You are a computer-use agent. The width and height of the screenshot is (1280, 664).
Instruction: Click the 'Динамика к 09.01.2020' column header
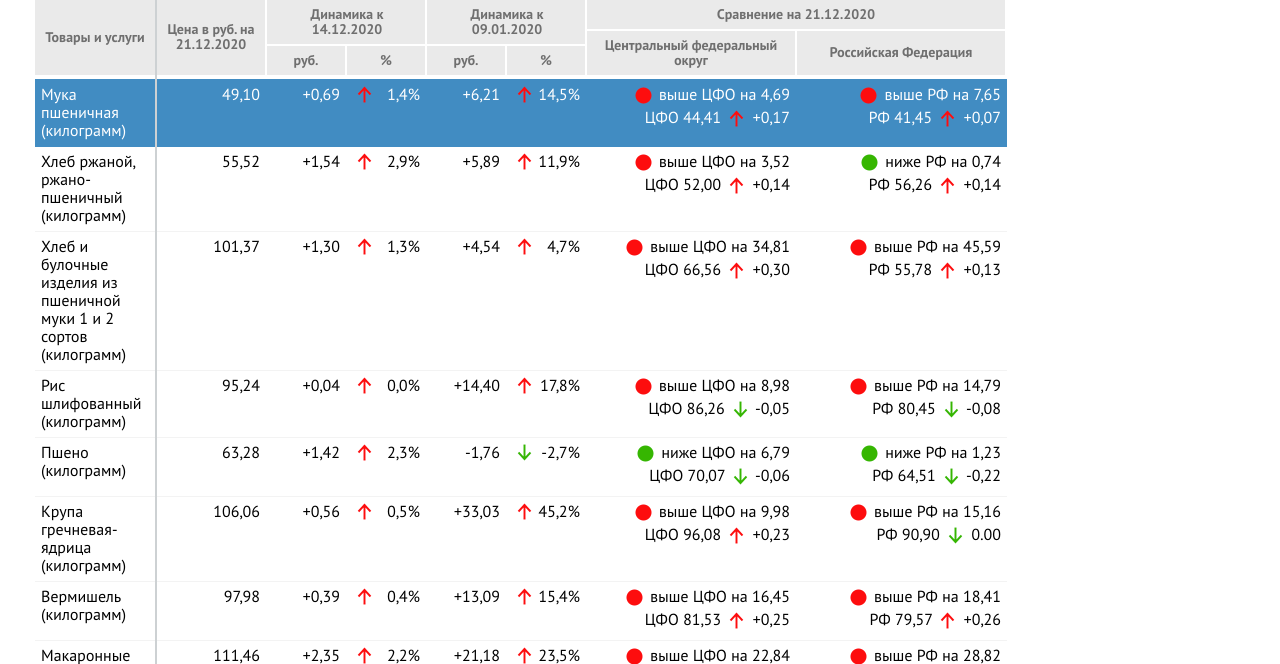coord(506,22)
